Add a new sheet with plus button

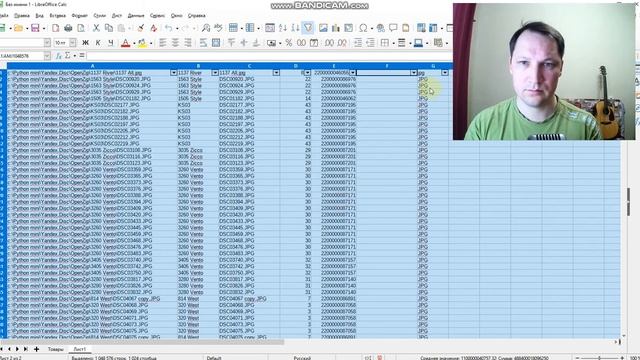click(36, 349)
